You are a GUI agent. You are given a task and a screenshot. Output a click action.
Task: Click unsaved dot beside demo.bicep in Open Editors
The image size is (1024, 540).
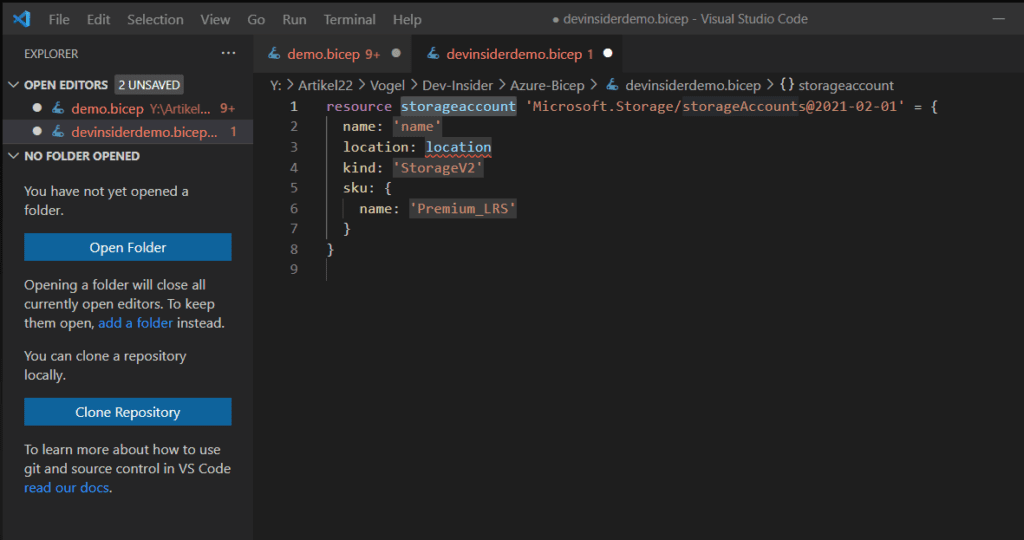tap(37, 108)
